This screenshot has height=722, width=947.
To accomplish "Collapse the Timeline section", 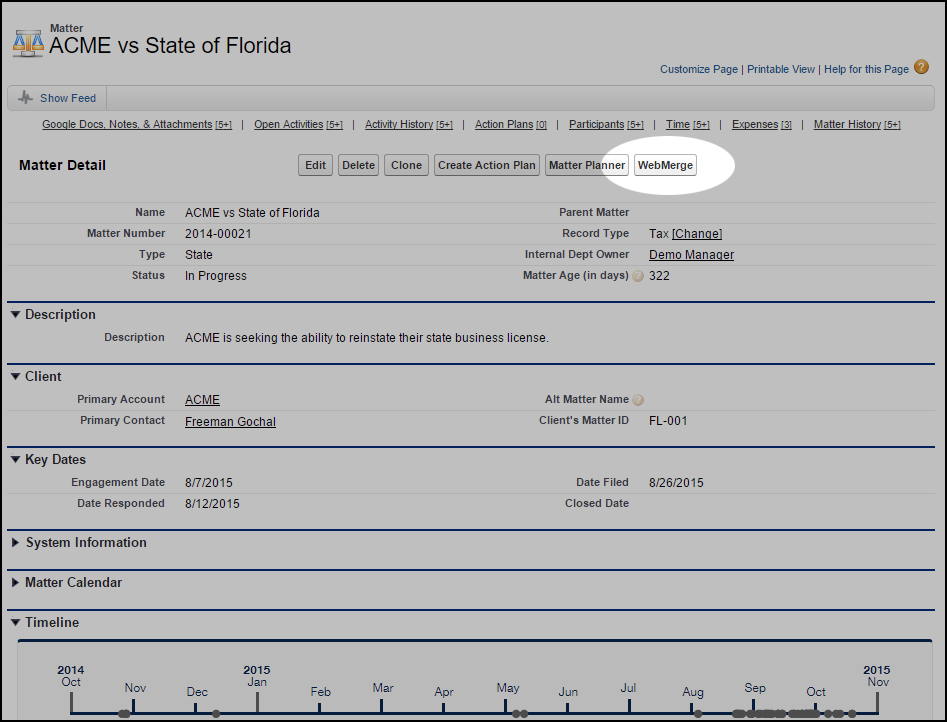I will pos(15,623).
